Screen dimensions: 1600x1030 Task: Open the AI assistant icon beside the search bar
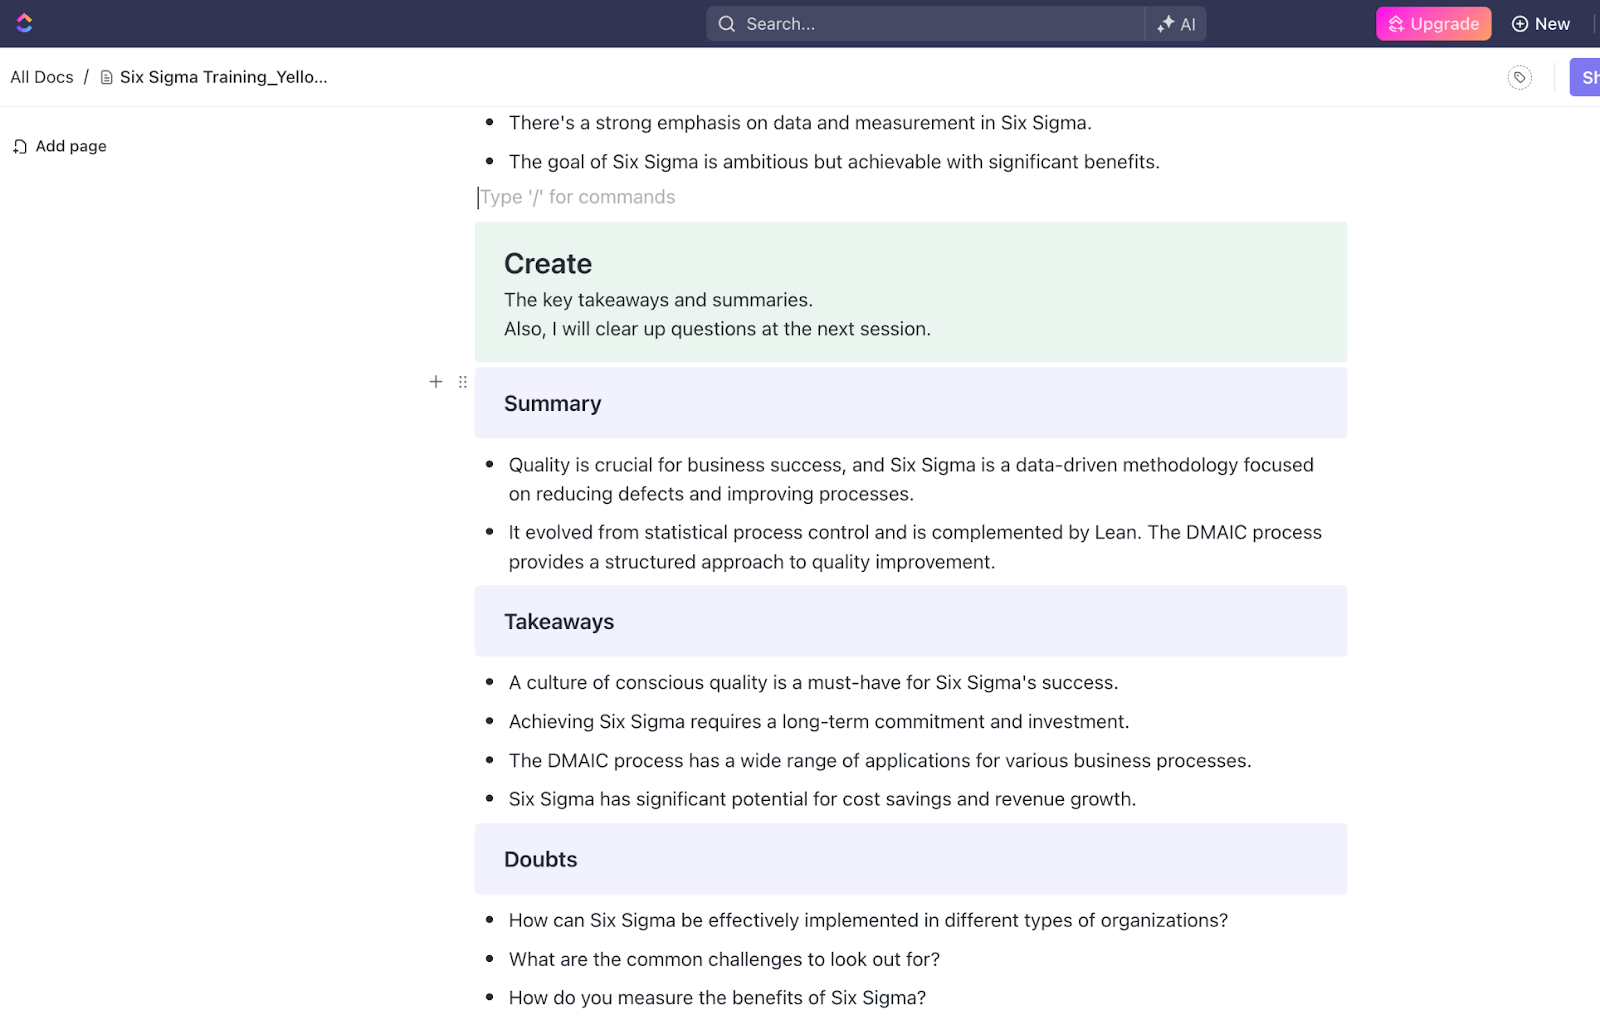(1175, 23)
